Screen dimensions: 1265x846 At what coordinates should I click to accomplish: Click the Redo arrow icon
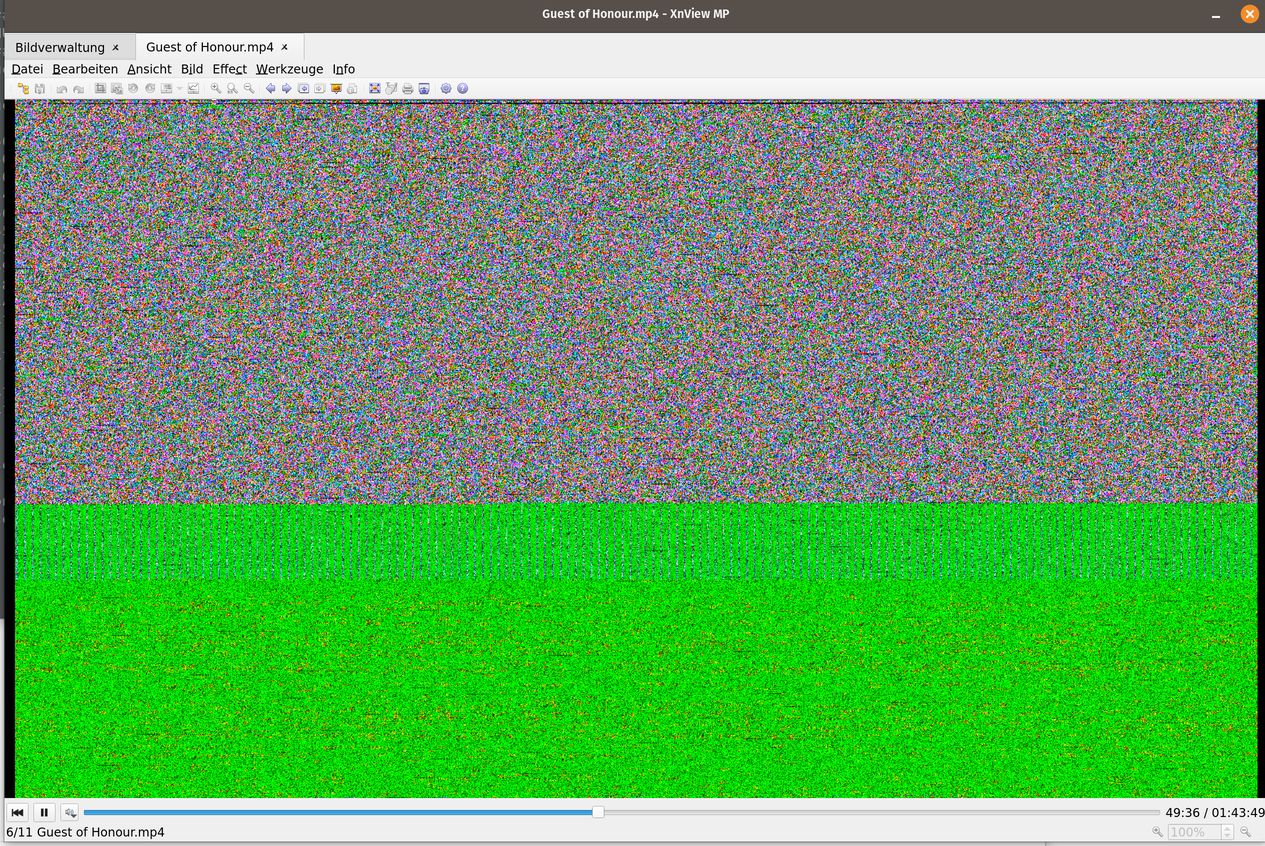pos(78,89)
